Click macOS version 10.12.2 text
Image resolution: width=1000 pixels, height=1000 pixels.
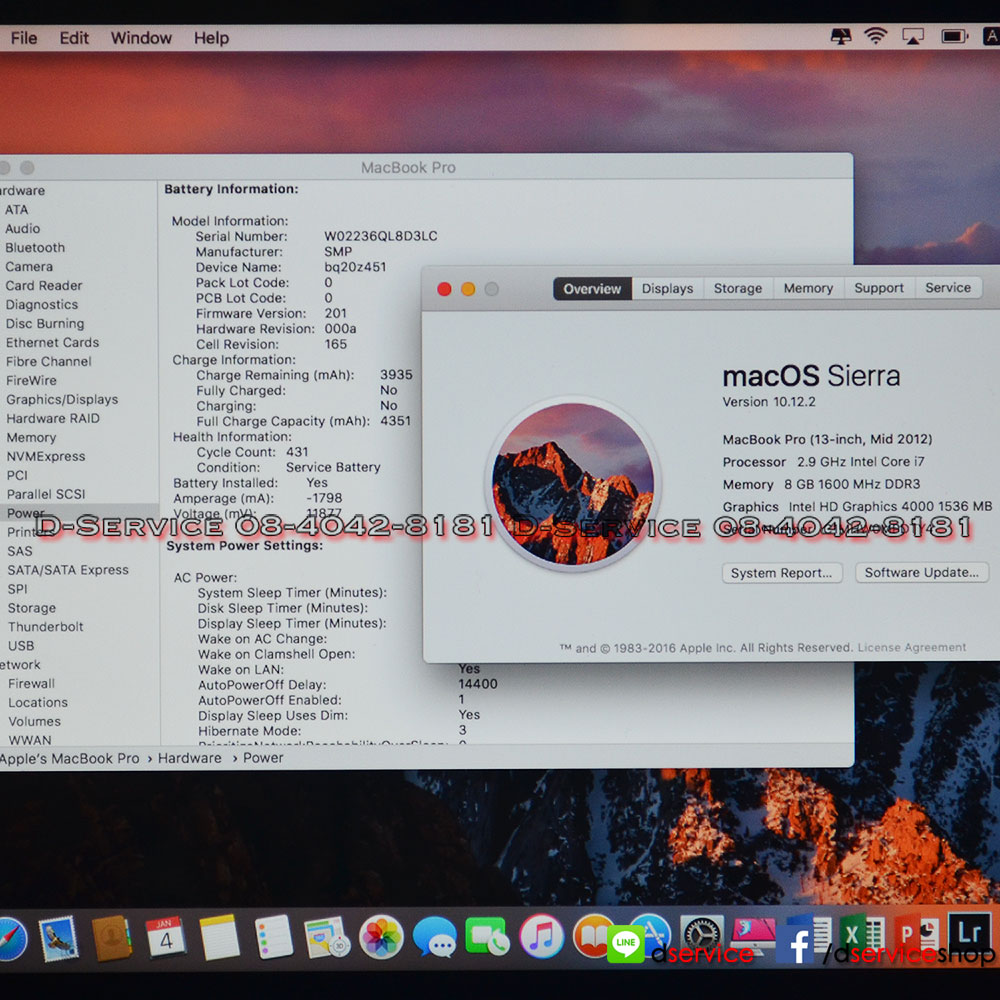pyautogui.click(x=768, y=402)
